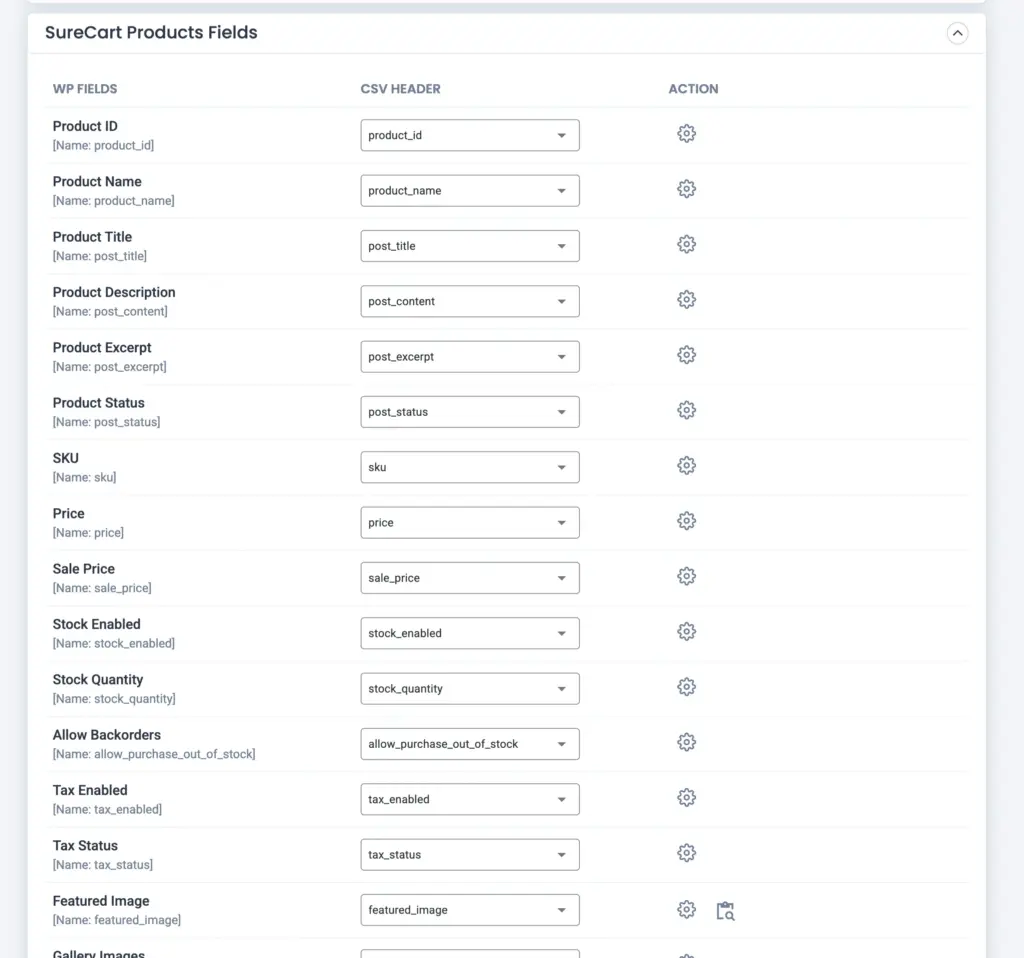The image size is (1024, 958).
Task: Open settings gear for Product ID mapping
Action: (x=686, y=133)
